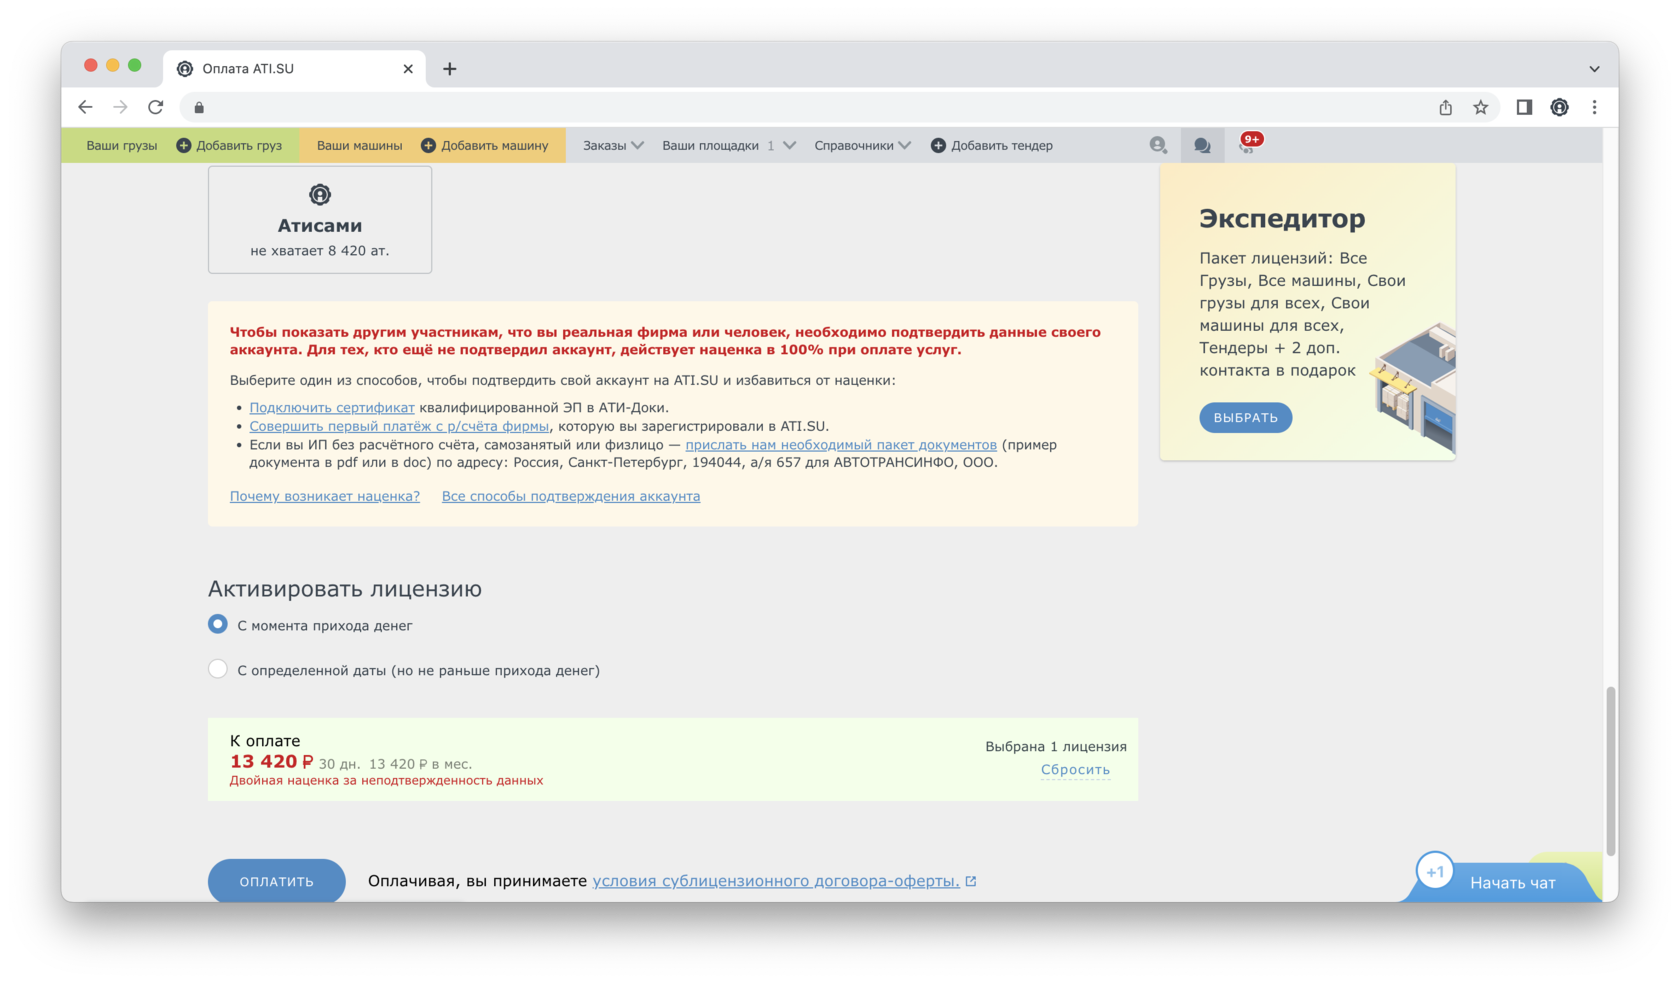Open the ATI extension icon in toolbar
The image size is (1680, 983).
tap(1559, 107)
